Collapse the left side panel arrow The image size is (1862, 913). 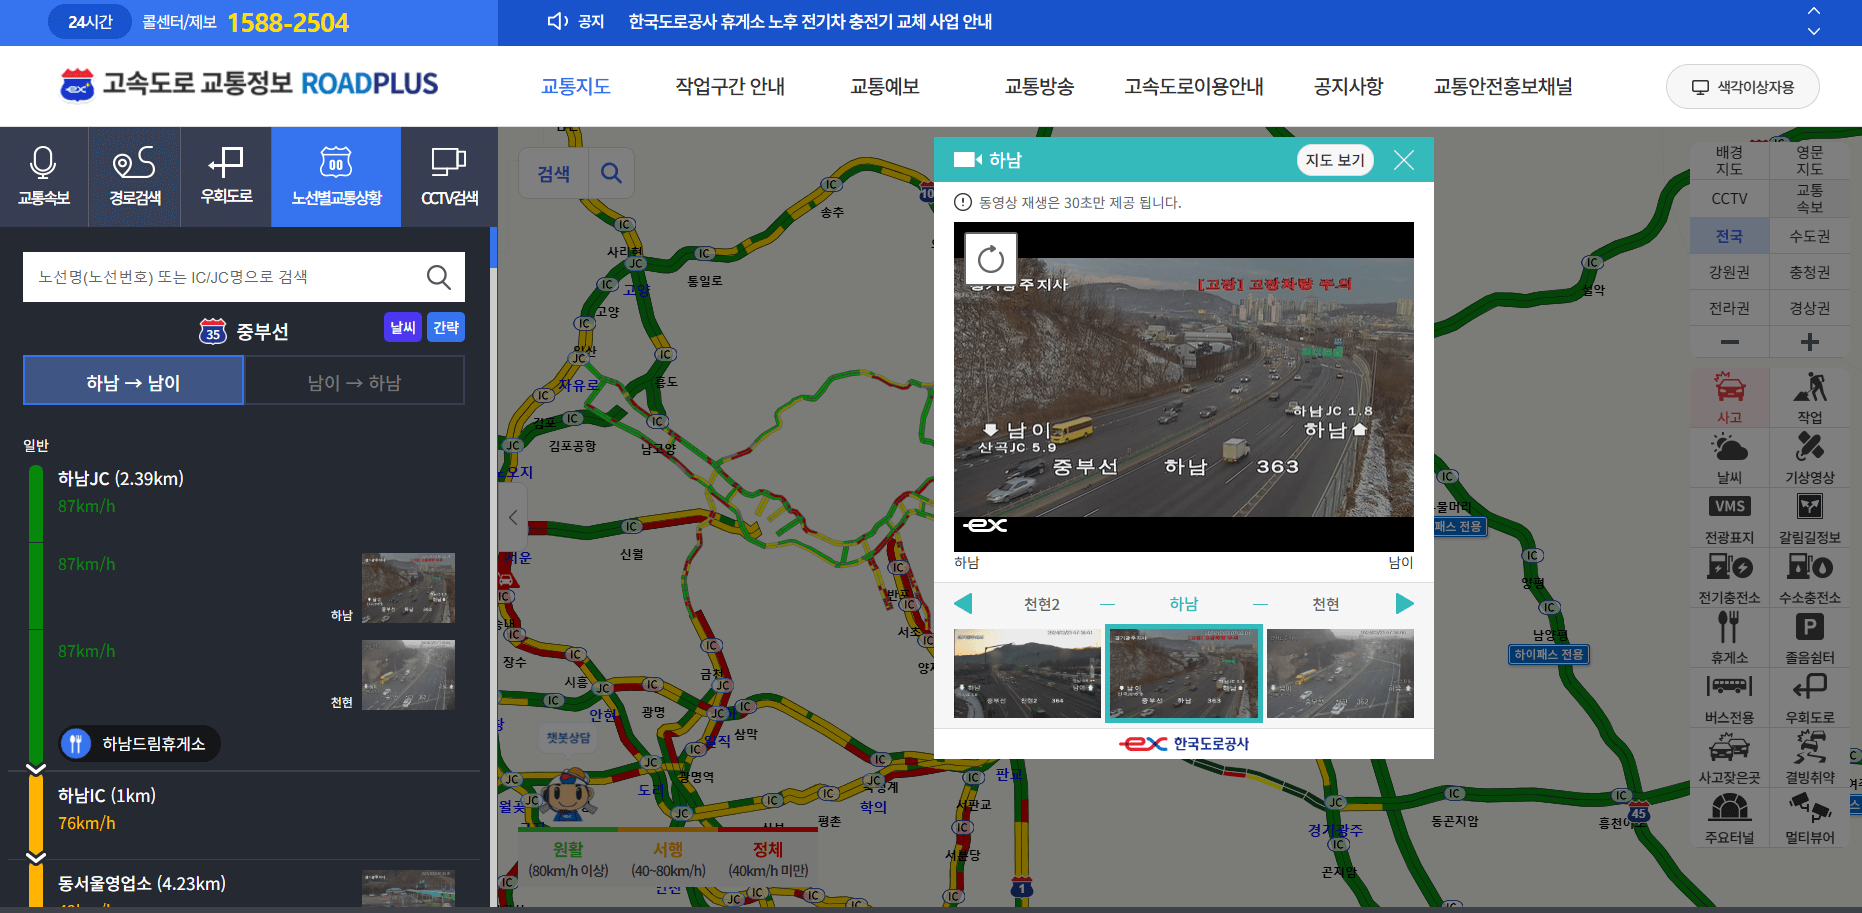point(513,517)
